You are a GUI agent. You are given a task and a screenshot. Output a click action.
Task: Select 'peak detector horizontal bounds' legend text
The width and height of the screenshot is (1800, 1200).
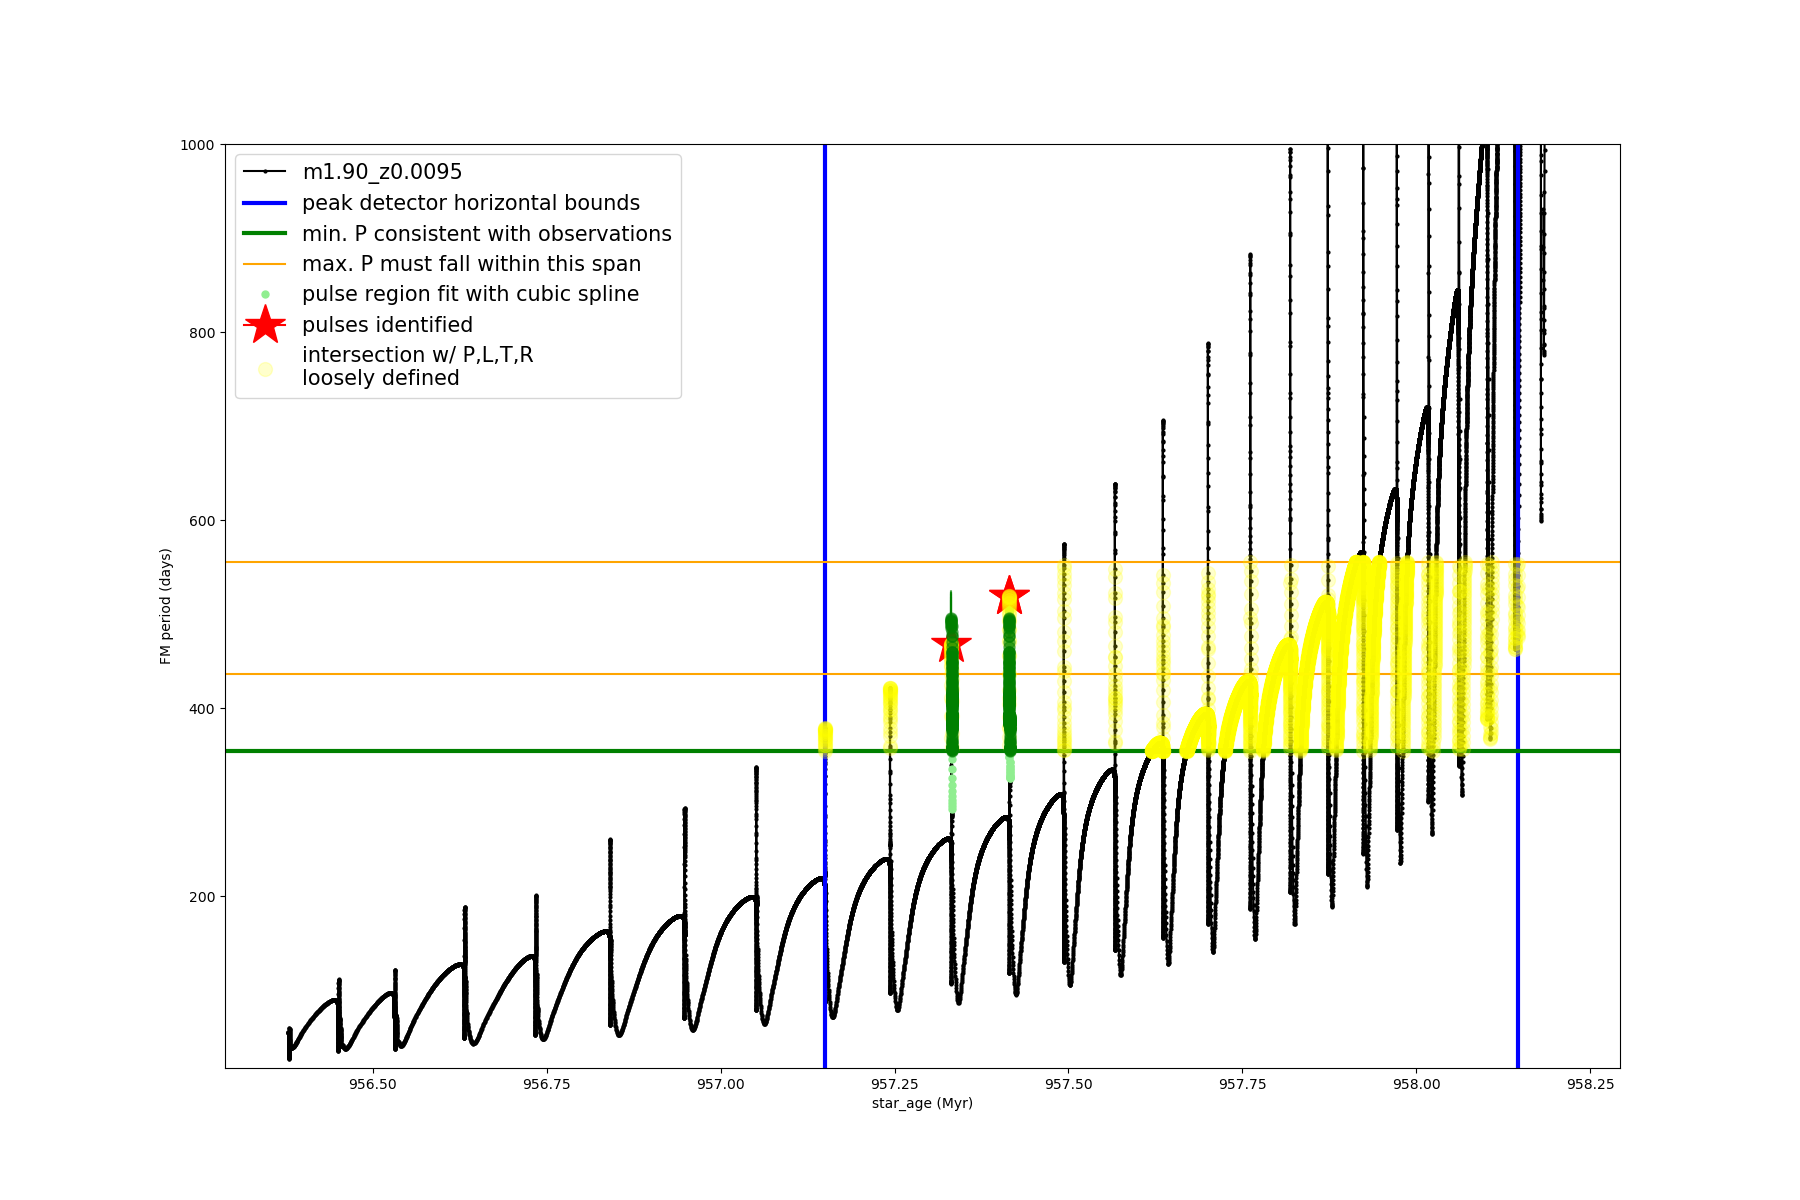471,203
